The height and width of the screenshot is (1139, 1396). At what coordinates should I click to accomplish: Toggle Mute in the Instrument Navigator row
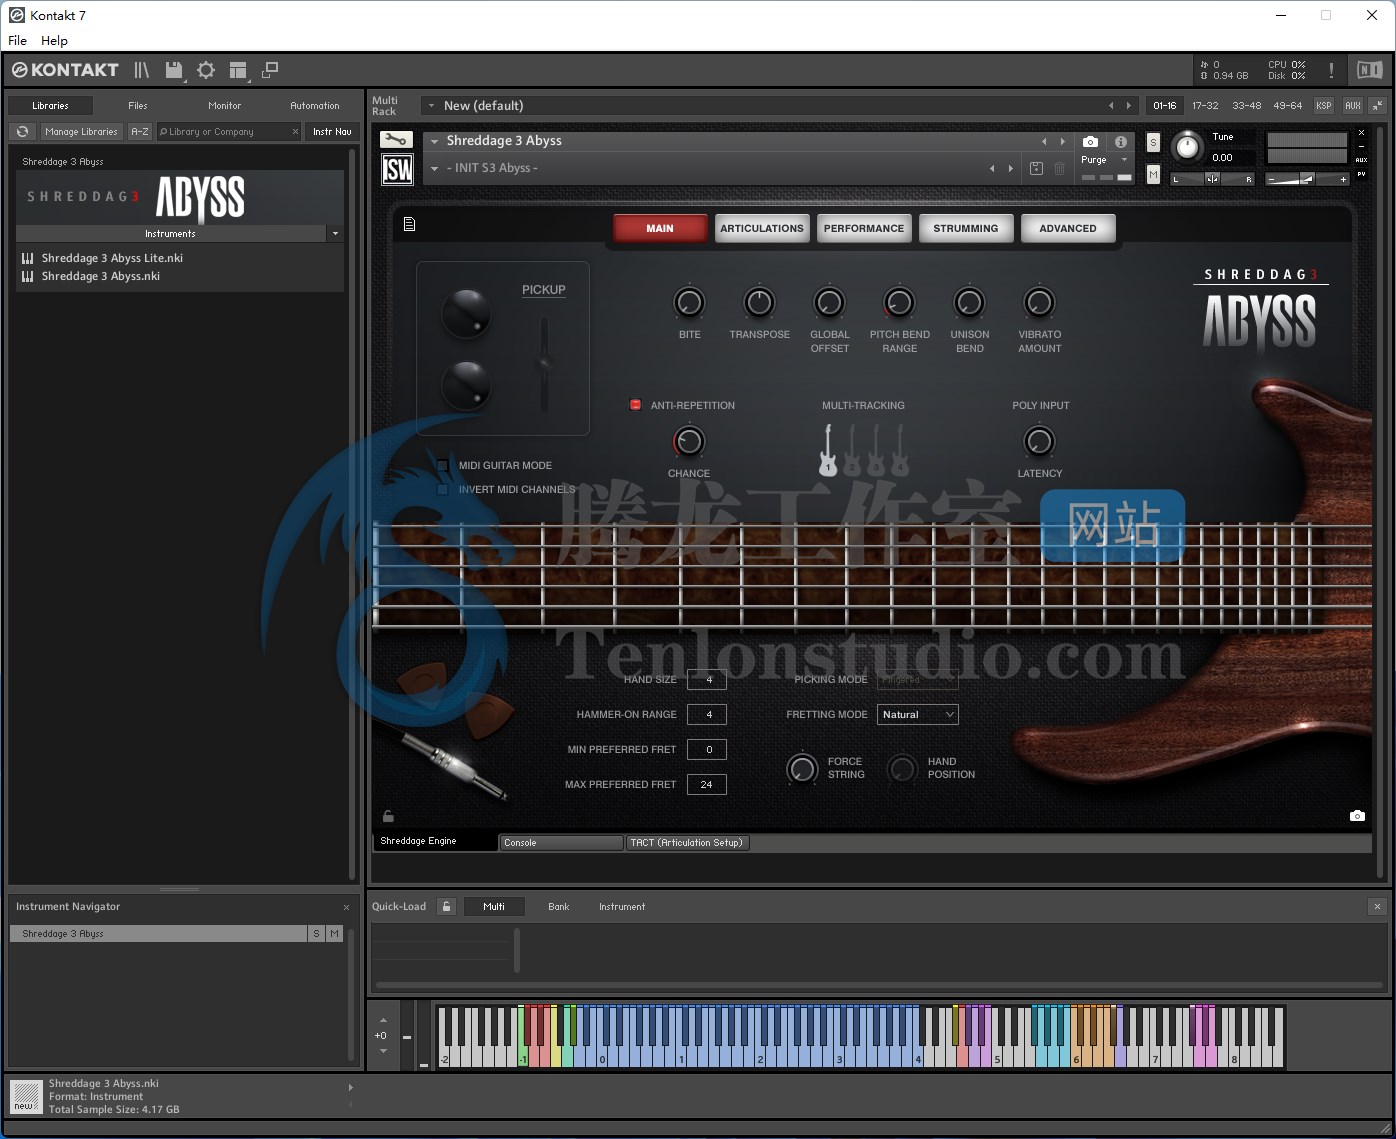pyautogui.click(x=334, y=933)
